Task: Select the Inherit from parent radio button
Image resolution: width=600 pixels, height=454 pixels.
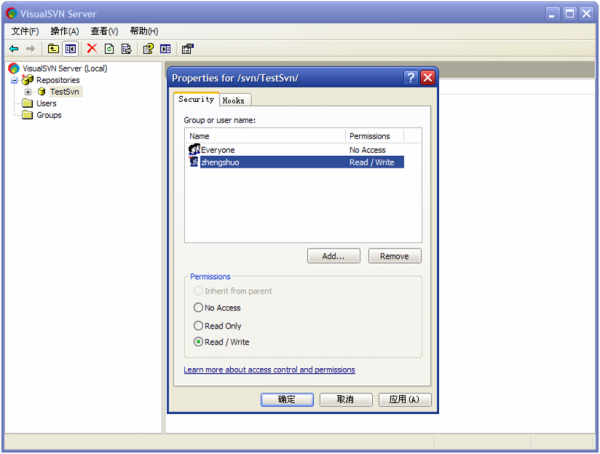Action: (x=198, y=291)
